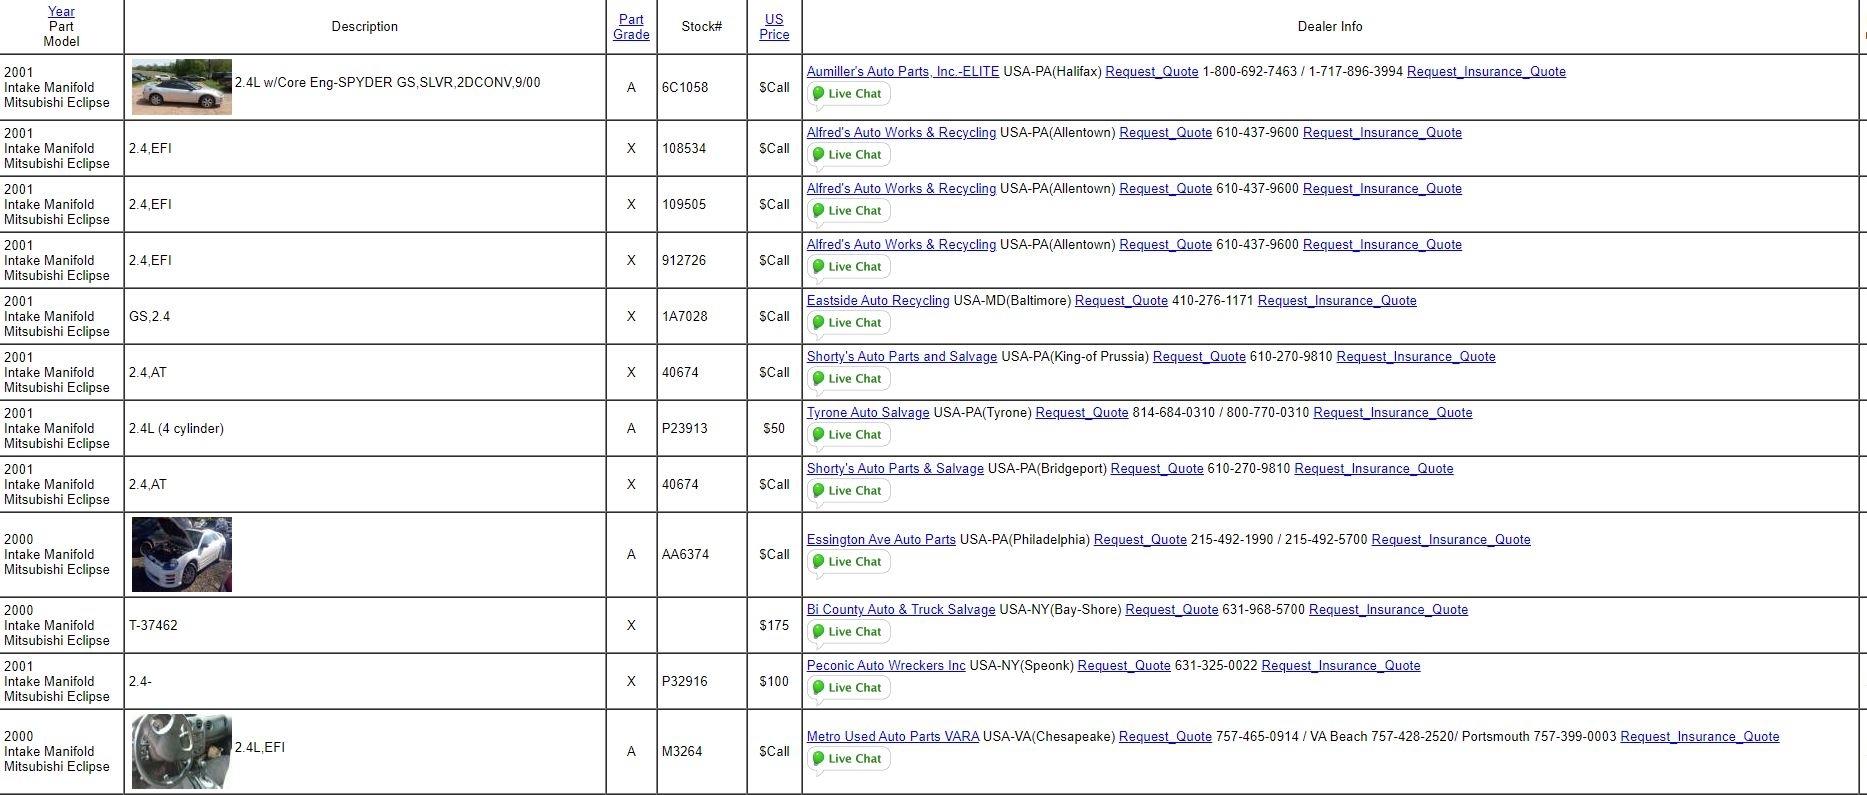Select the $50 price cell
1867x795 pixels.
click(774, 429)
